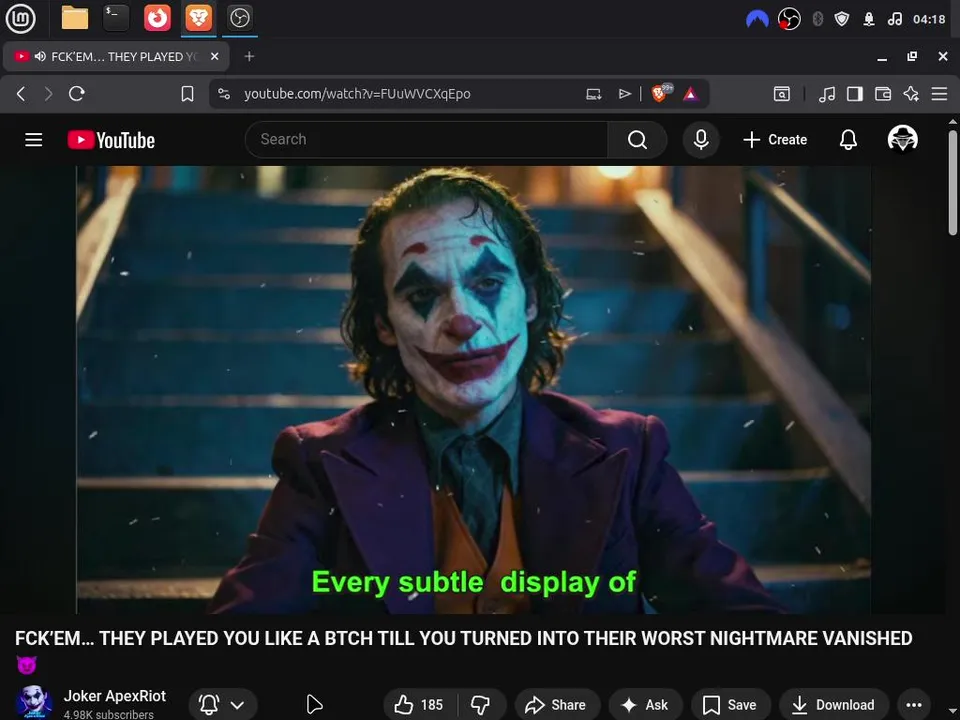Open the Leo AI sparkle icon
Screen dimensions: 960x720
tap(911, 94)
